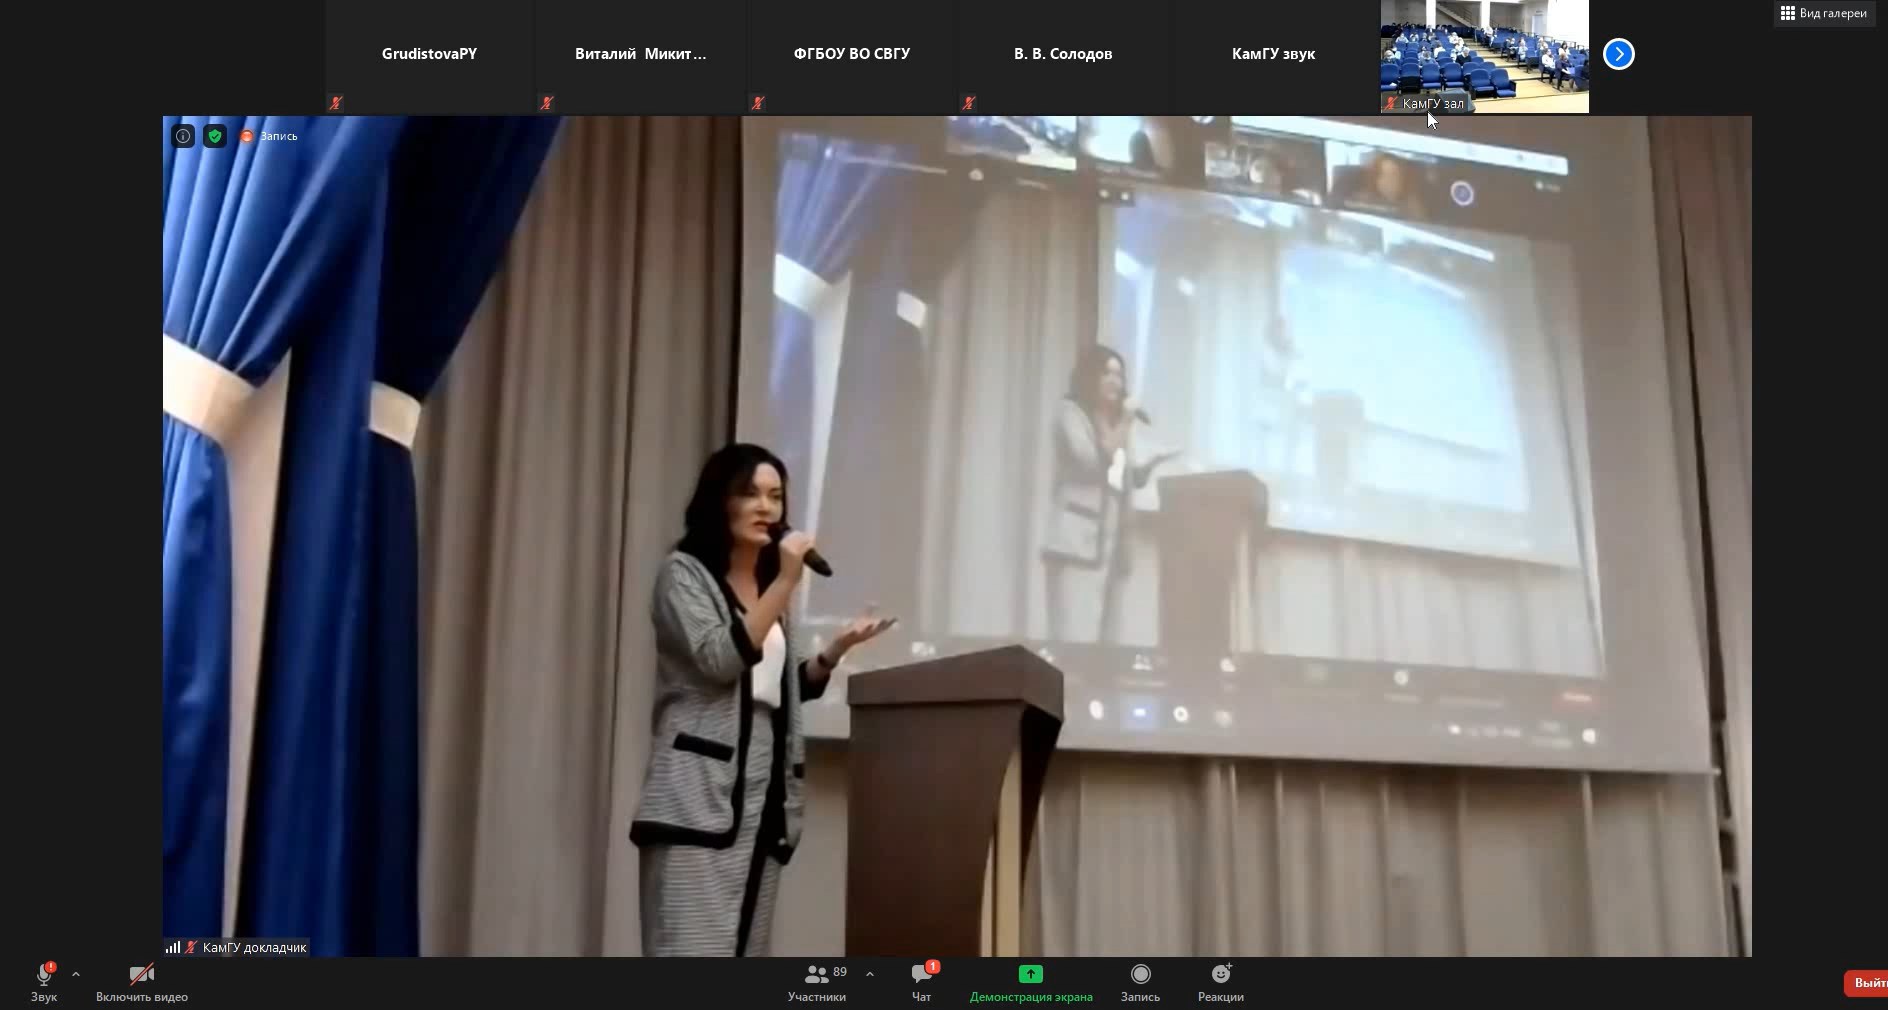Toggle the Звук microphone audio
This screenshot has height=1010, width=1888.
tap(44, 982)
